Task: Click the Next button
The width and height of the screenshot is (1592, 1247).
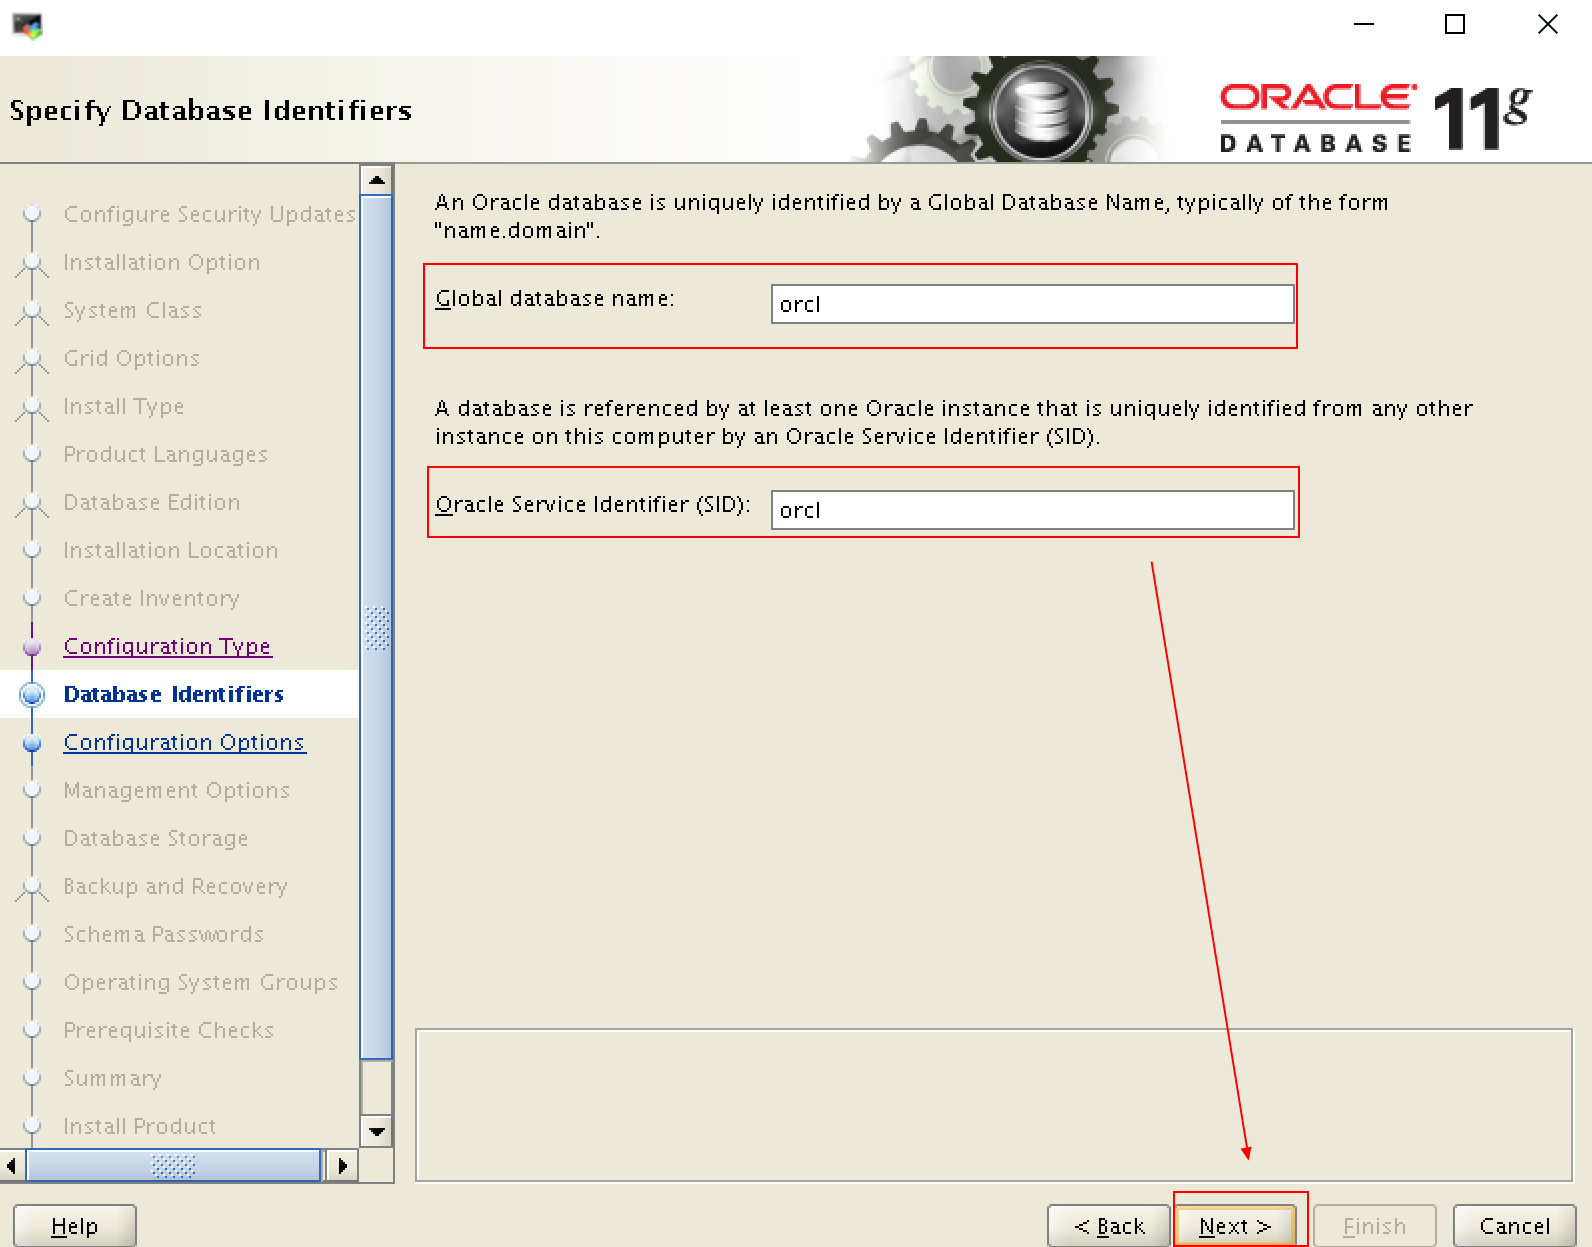Action: pyautogui.click(x=1234, y=1226)
